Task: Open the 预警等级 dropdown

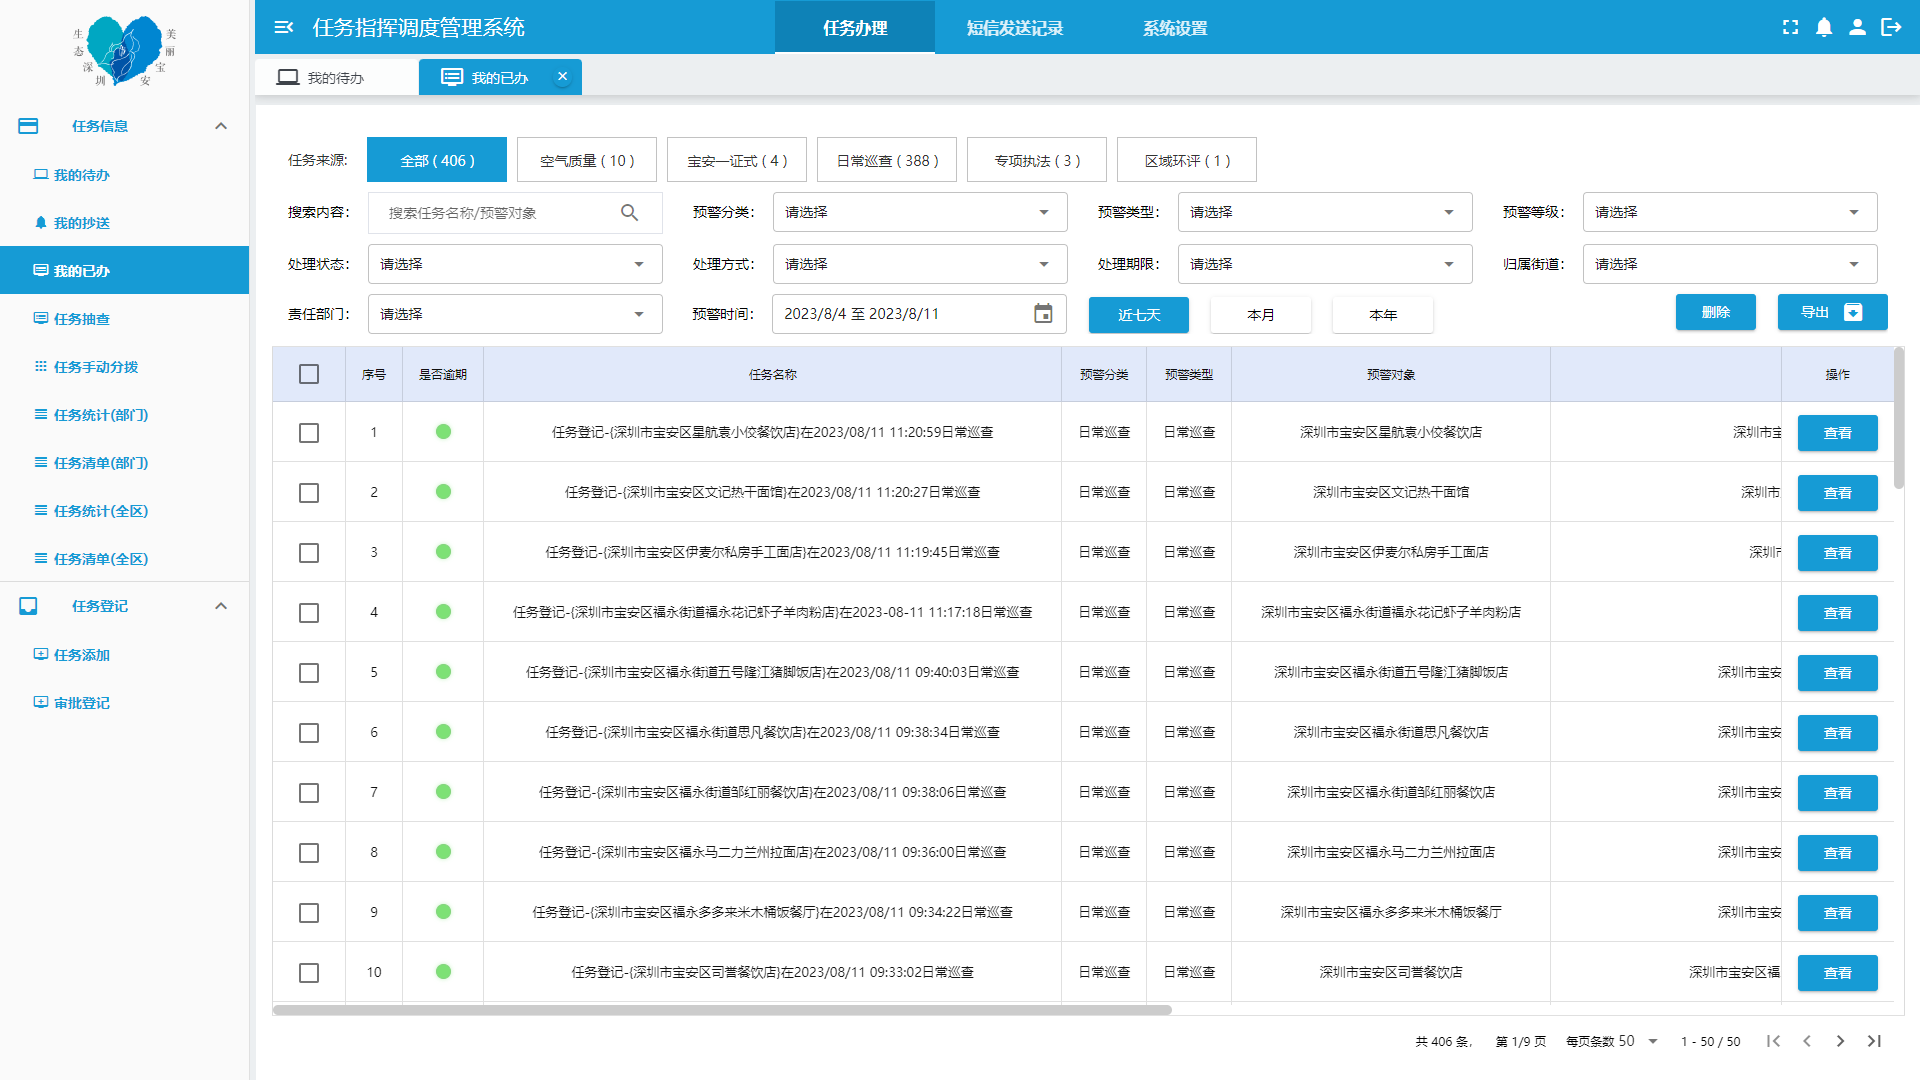Action: point(1730,212)
